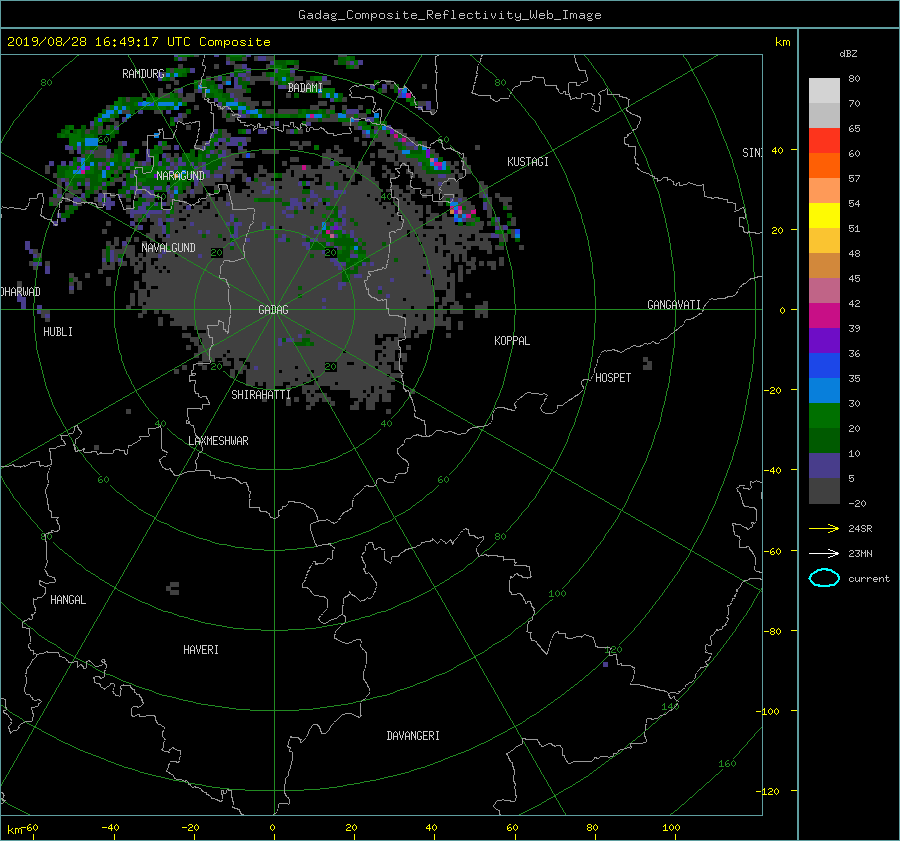The height and width of the screenshot is (841, 900).
Task: Click the NARAGUND town label
Action: coord(180,176)
